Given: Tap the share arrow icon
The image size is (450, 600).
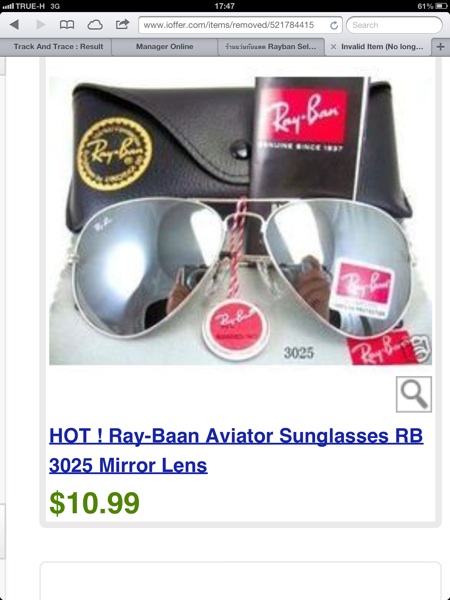Looking at the screenshot, I should click(122, 24).
